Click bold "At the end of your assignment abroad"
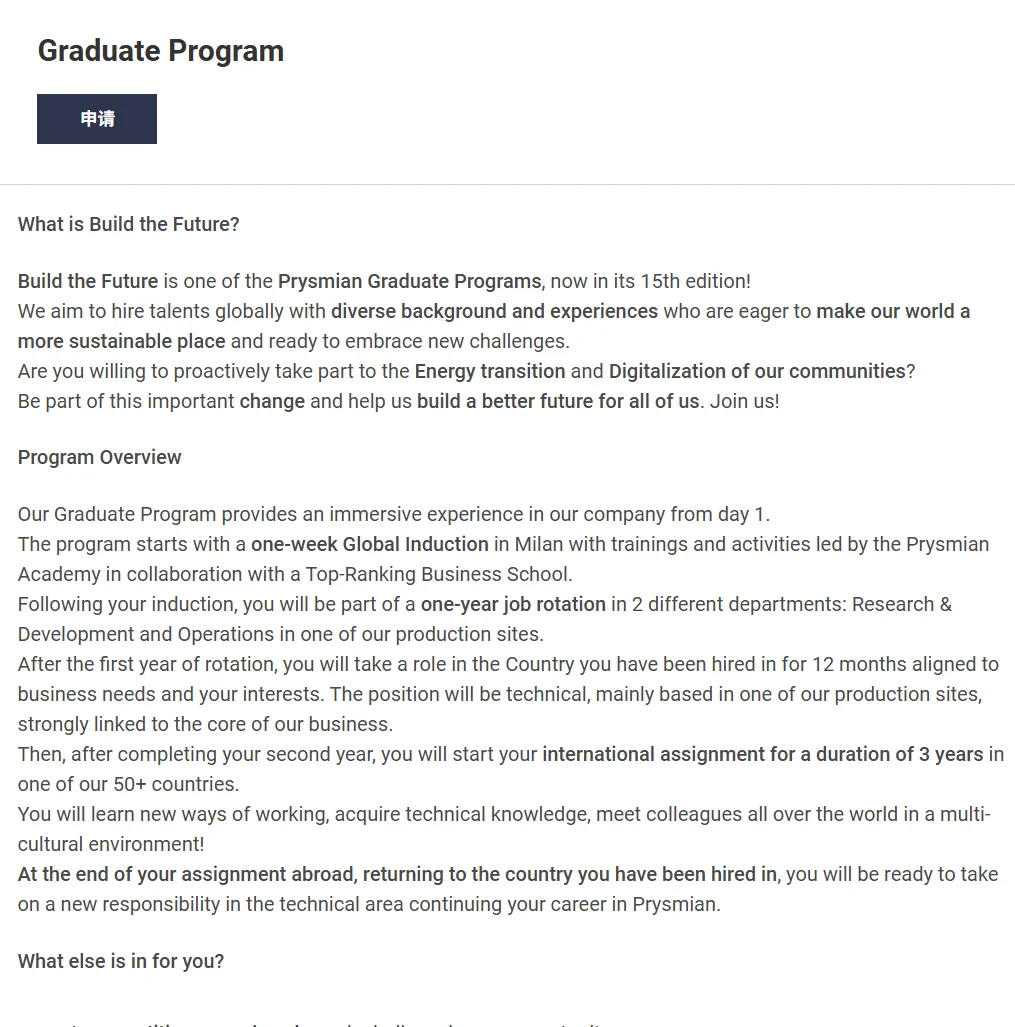This screenshot has height=1027, width=1015. [186, 874]
